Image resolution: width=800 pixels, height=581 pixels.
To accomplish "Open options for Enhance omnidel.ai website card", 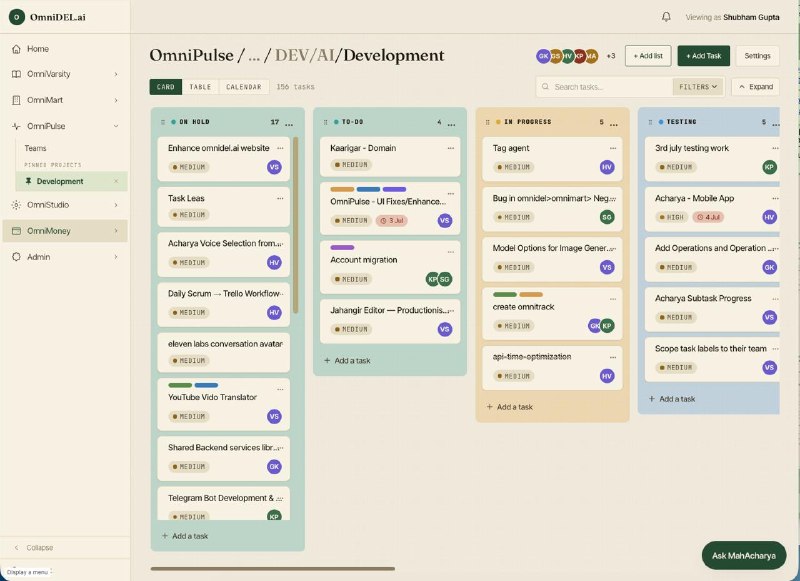I will [280, 148].
